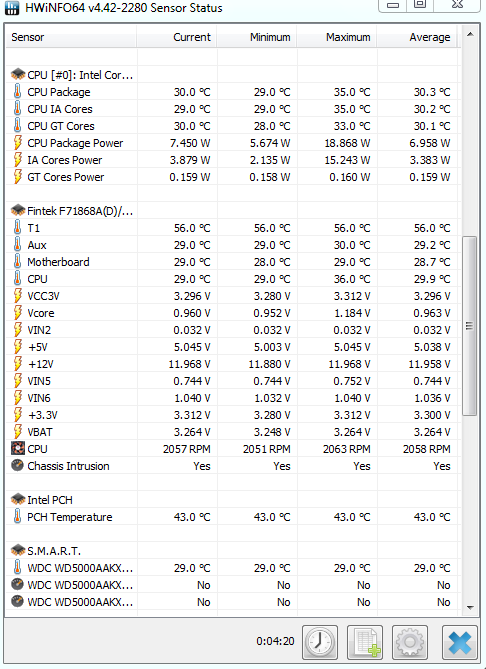Viewport: 486px width, 669px height.
Task: Click the CPU Package thermometer icon
Action: coord(17,92)
